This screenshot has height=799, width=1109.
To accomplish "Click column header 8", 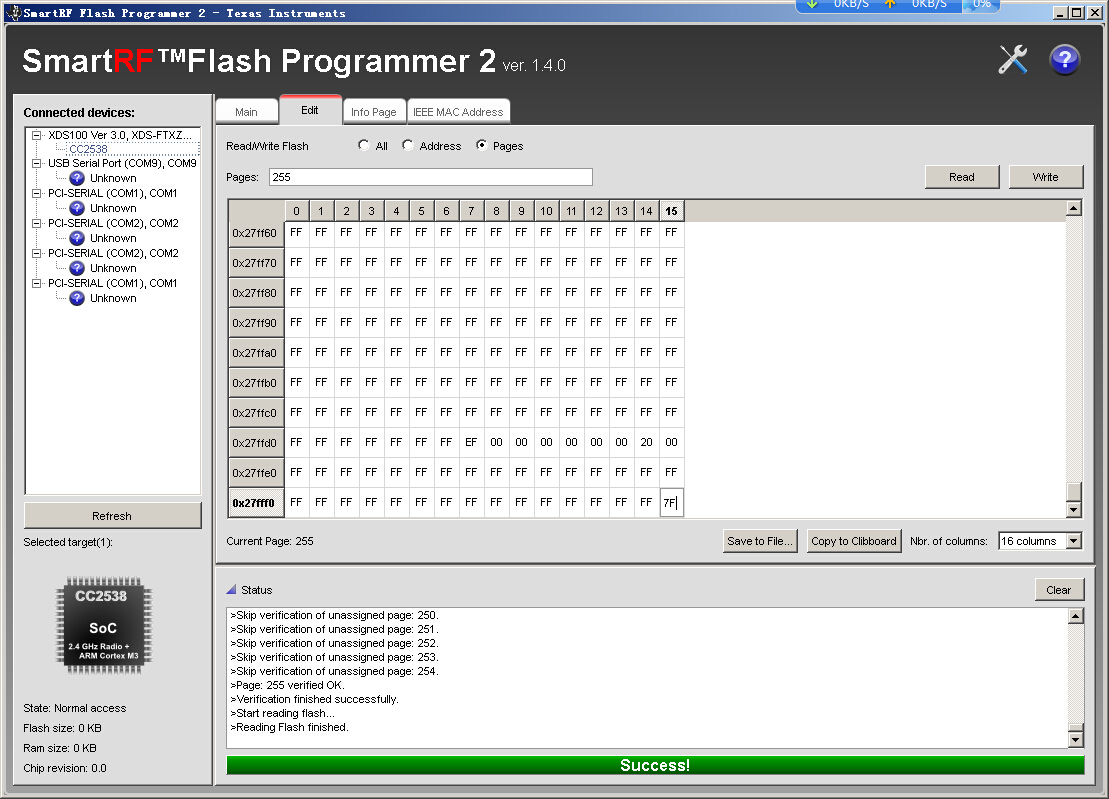I will (497, 211).
